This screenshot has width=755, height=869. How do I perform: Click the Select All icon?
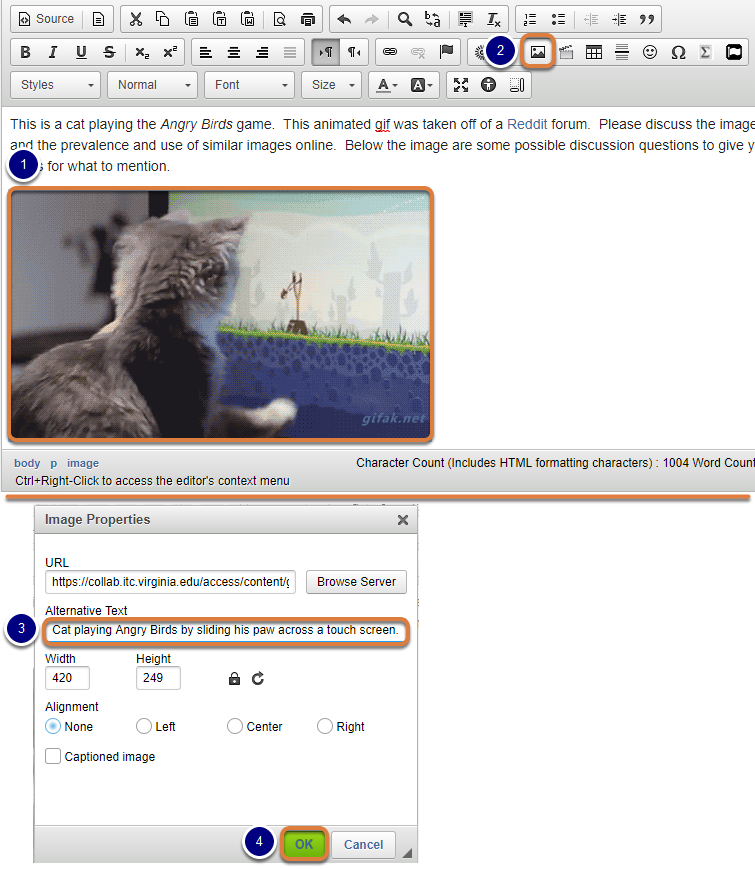465,19
